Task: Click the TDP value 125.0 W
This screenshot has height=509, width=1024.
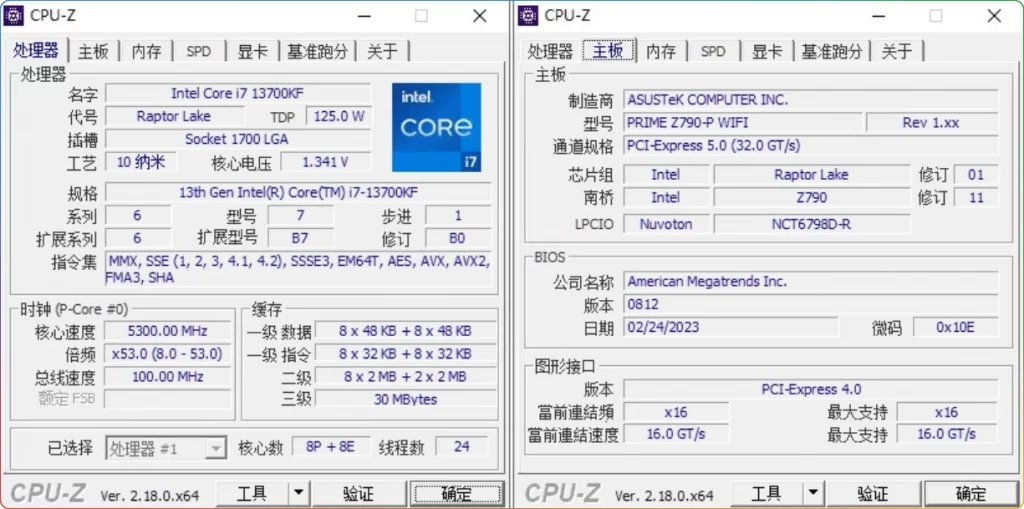Action: click(x=339, y=116)
